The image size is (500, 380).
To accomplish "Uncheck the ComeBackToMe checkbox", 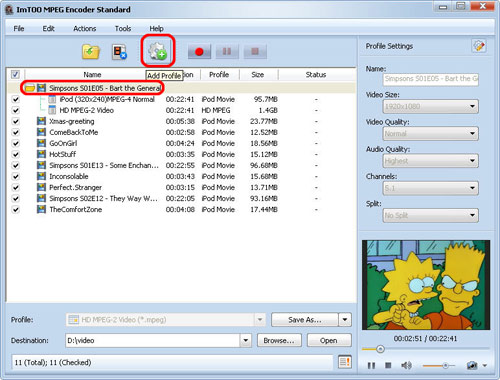I will pyautogui.click(x=15, y=132).
